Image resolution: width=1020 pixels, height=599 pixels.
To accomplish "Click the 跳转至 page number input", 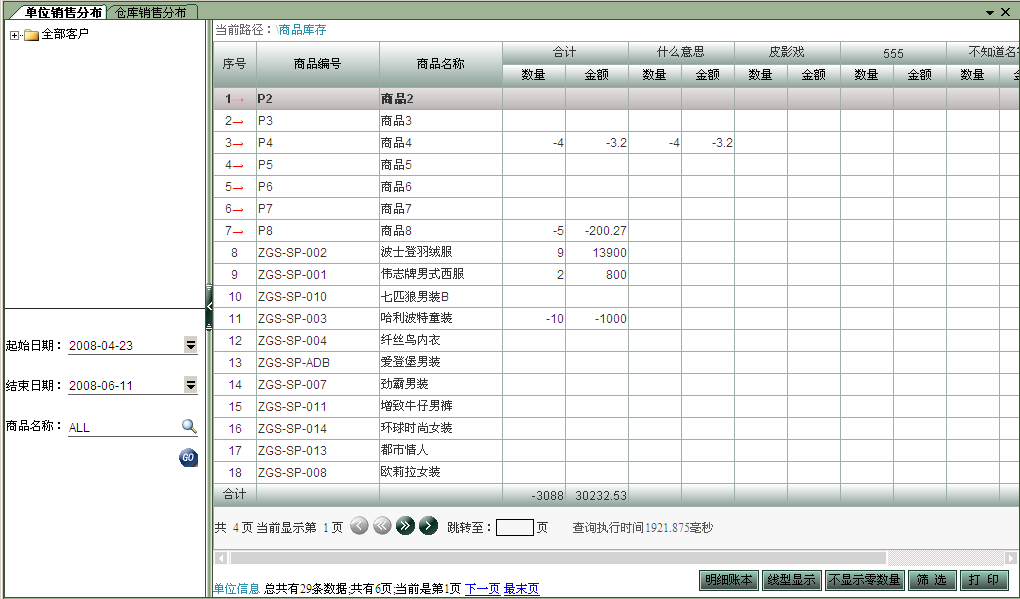I will (515, 527).
